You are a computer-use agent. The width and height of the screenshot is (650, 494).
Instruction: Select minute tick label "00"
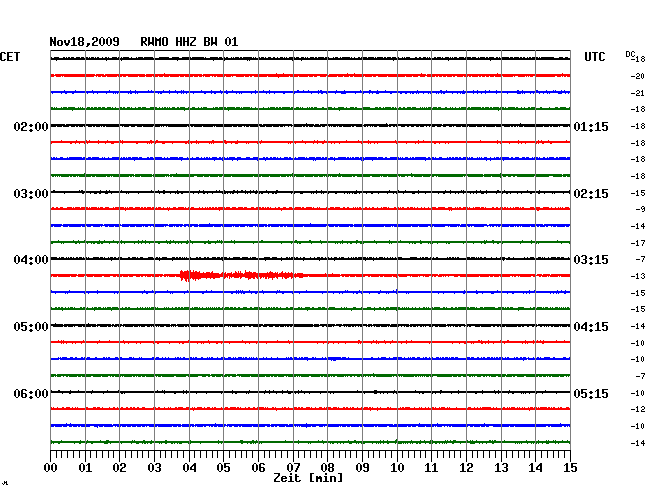point(51,467)
